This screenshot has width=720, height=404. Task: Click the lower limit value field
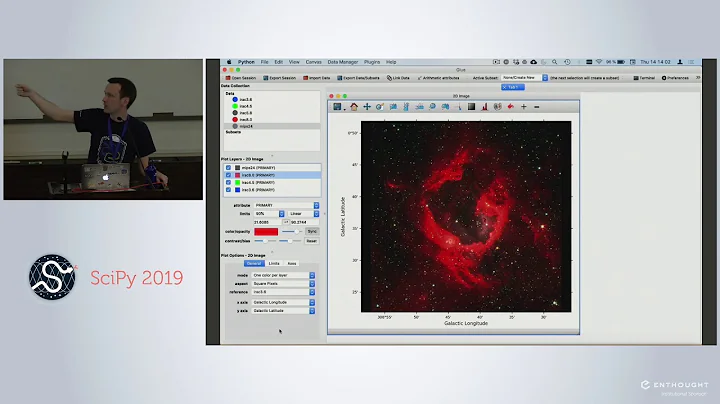coord(267,222)
